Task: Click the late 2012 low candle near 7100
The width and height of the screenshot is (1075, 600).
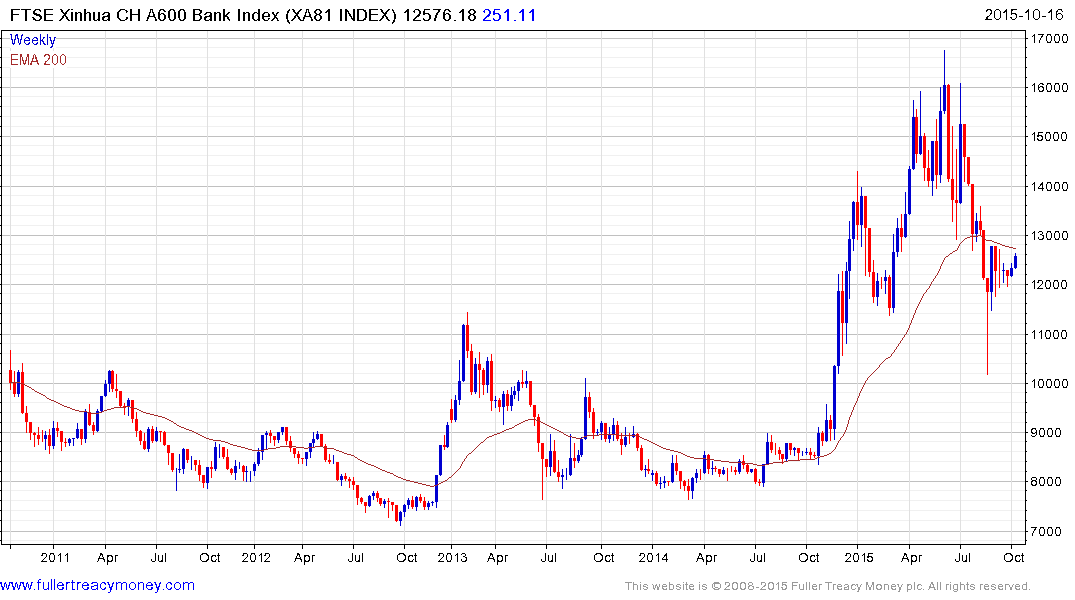Action: pos(400,516)
